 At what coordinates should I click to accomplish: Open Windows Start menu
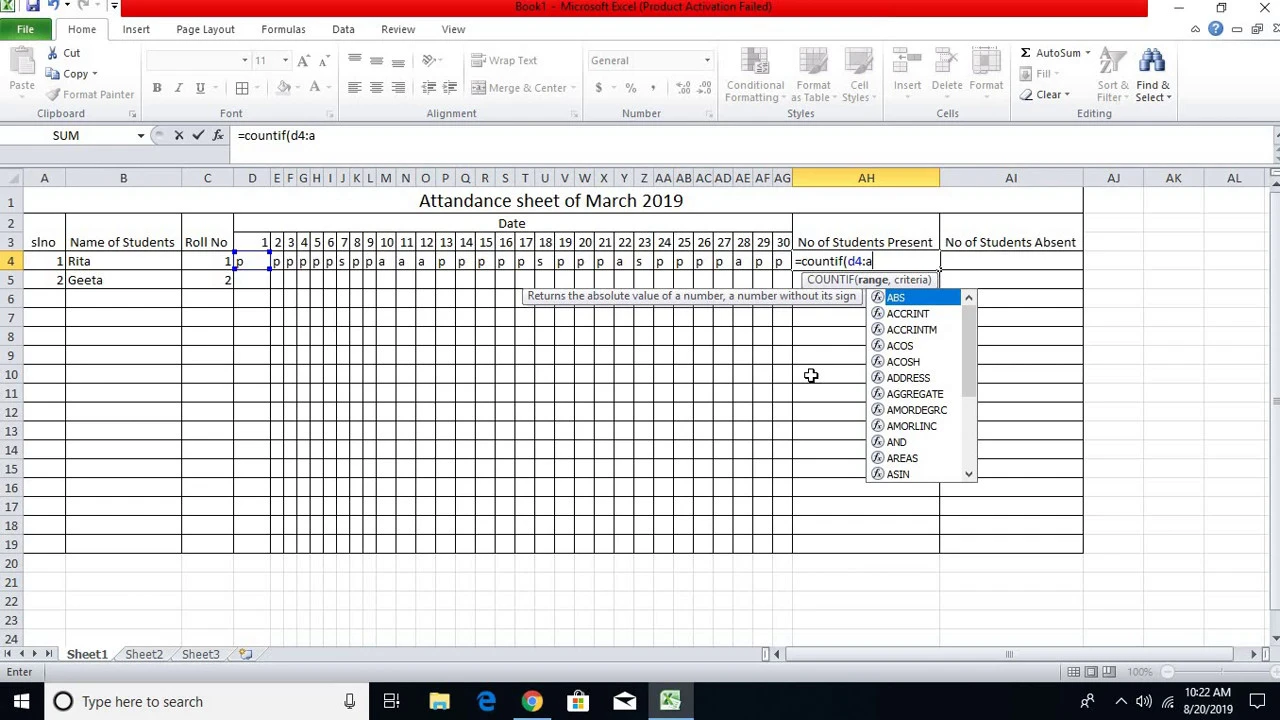click(x=21, y=701)
